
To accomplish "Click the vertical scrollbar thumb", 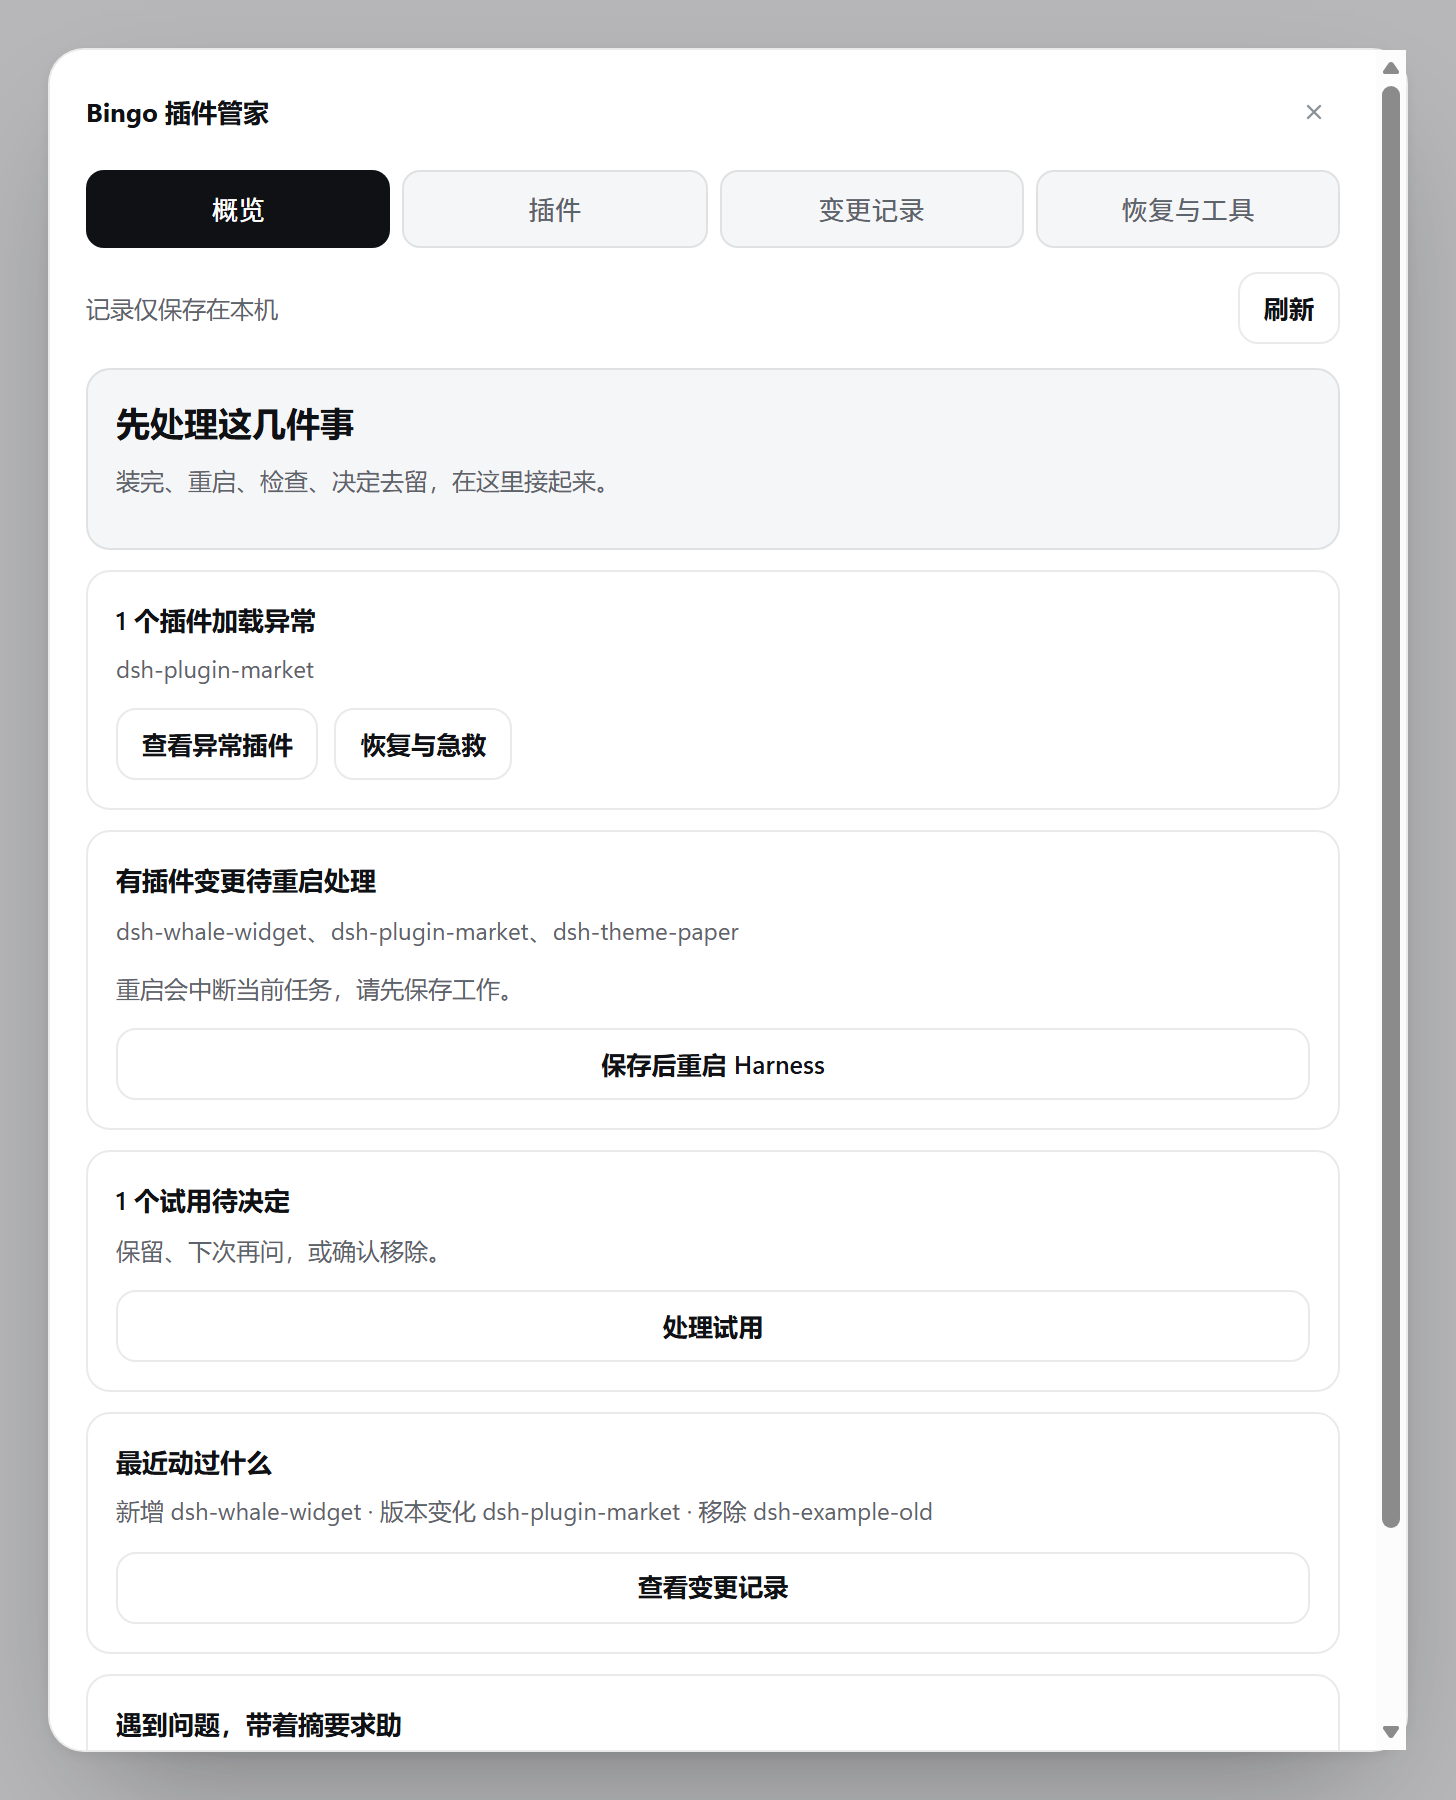I will click(1391, 807).
